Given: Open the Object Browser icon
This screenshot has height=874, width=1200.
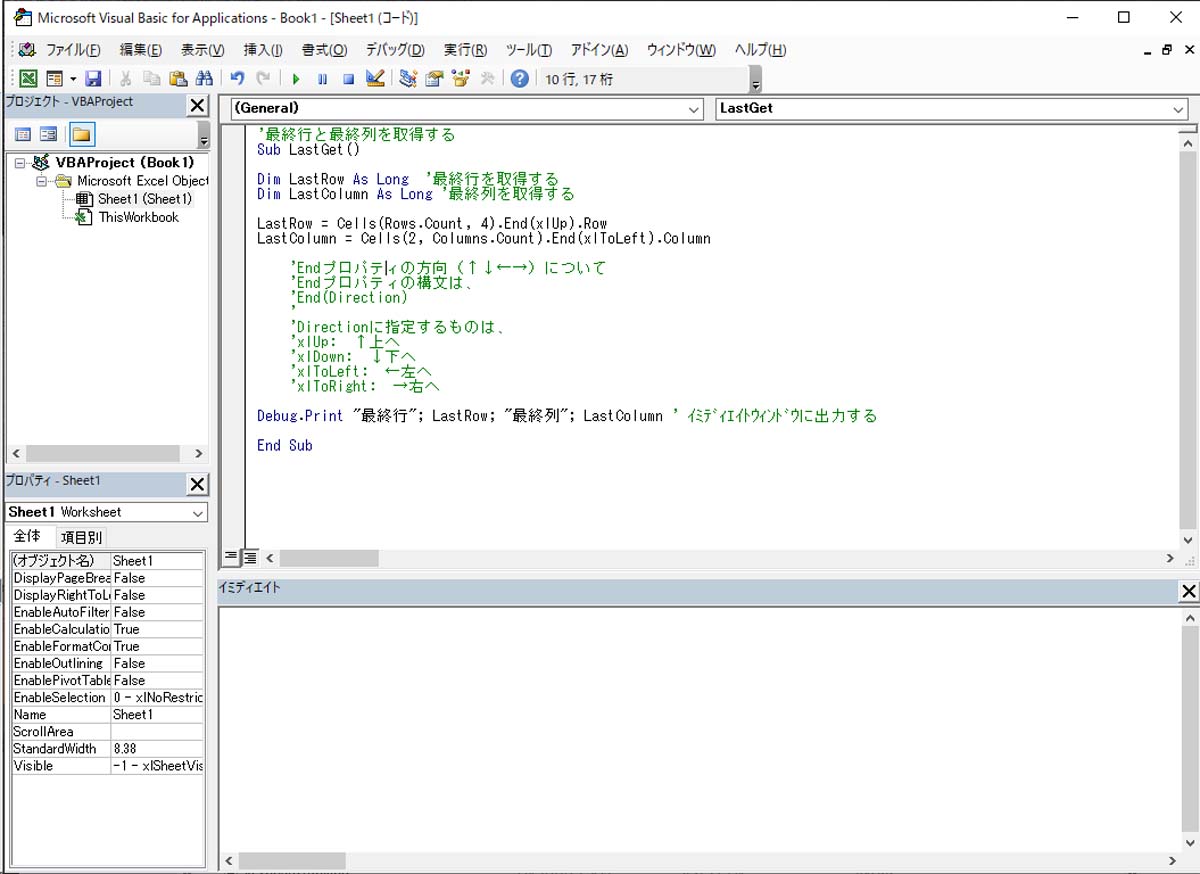Looking at the screenshot, I should click(461, 79).
